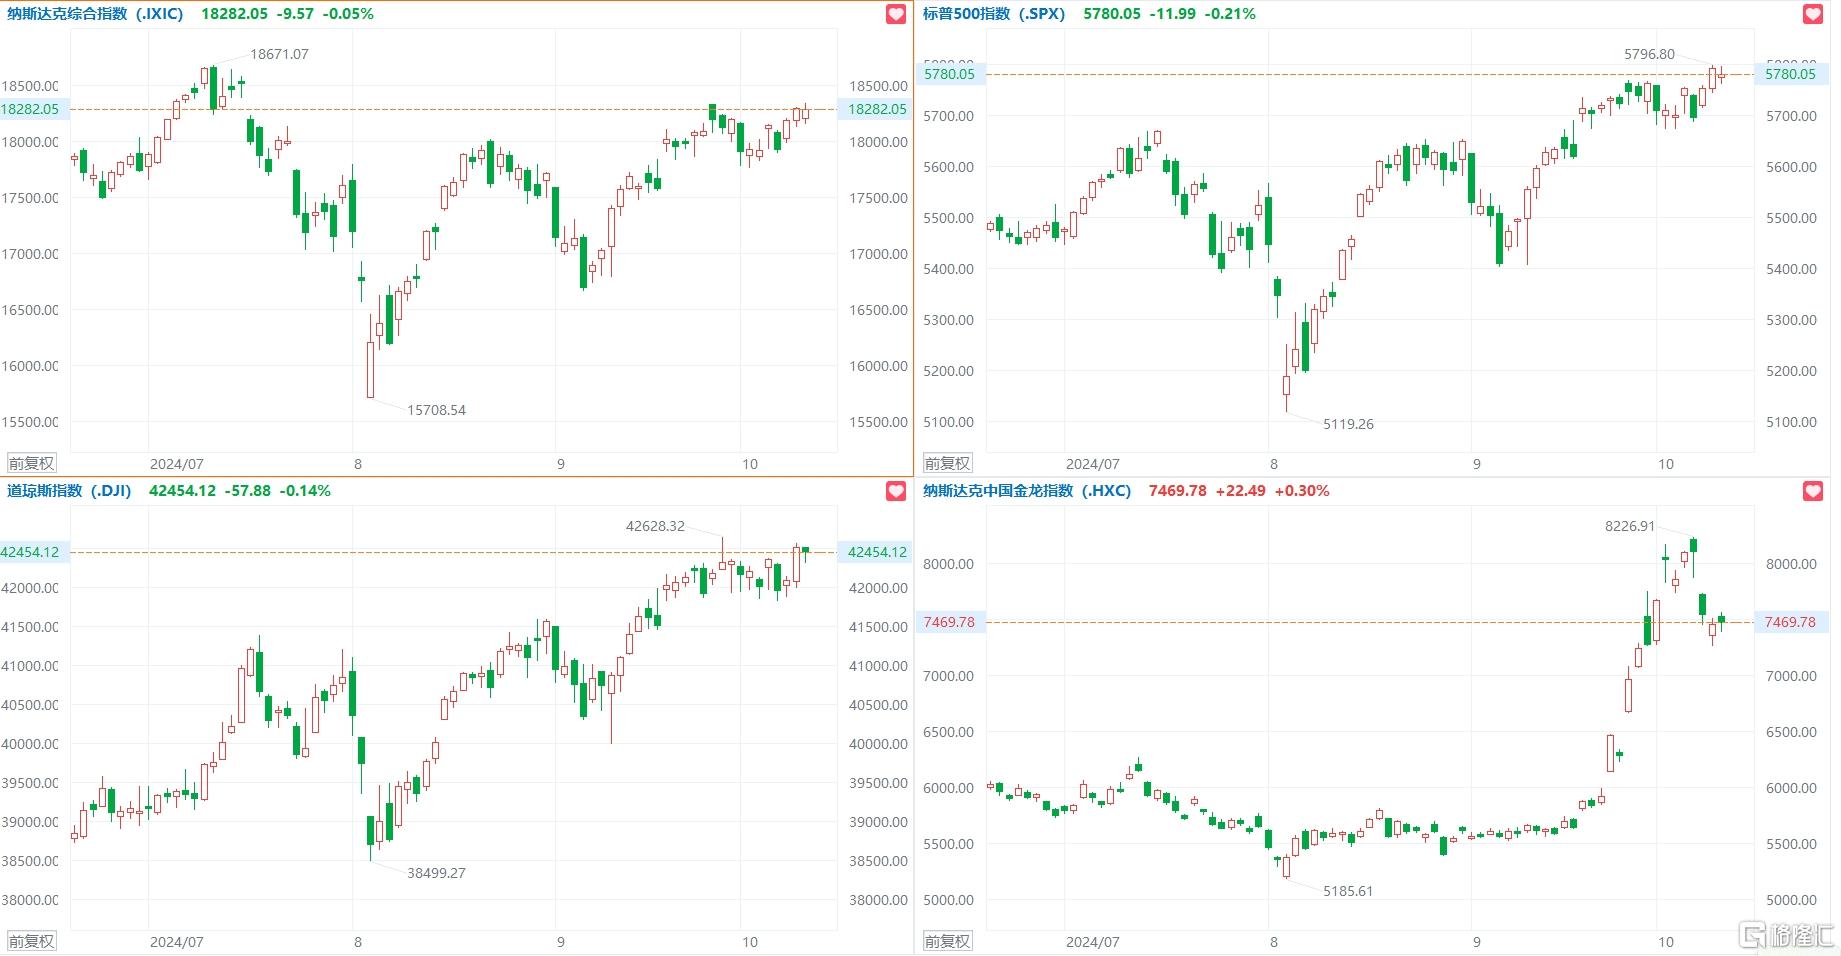Click the month 10 label on the S&P chart axis
Viewport: 1841px width, 956px height.
tap(1665, 464)
